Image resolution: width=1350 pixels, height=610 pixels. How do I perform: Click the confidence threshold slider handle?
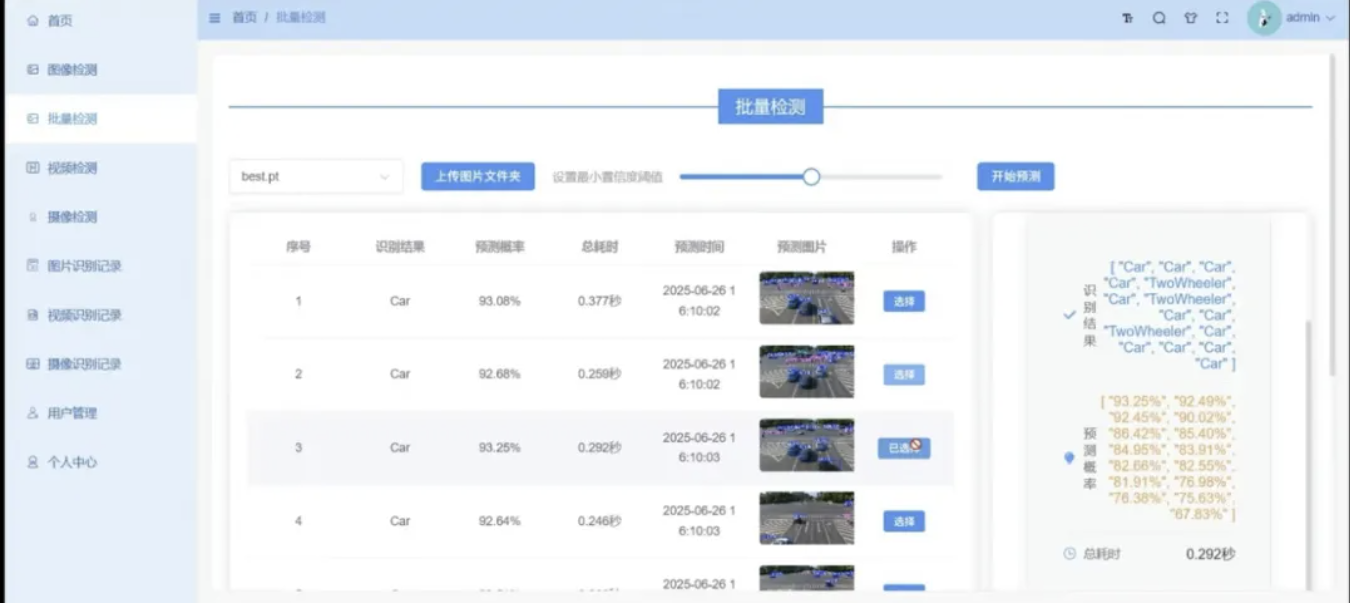[811, 176]
